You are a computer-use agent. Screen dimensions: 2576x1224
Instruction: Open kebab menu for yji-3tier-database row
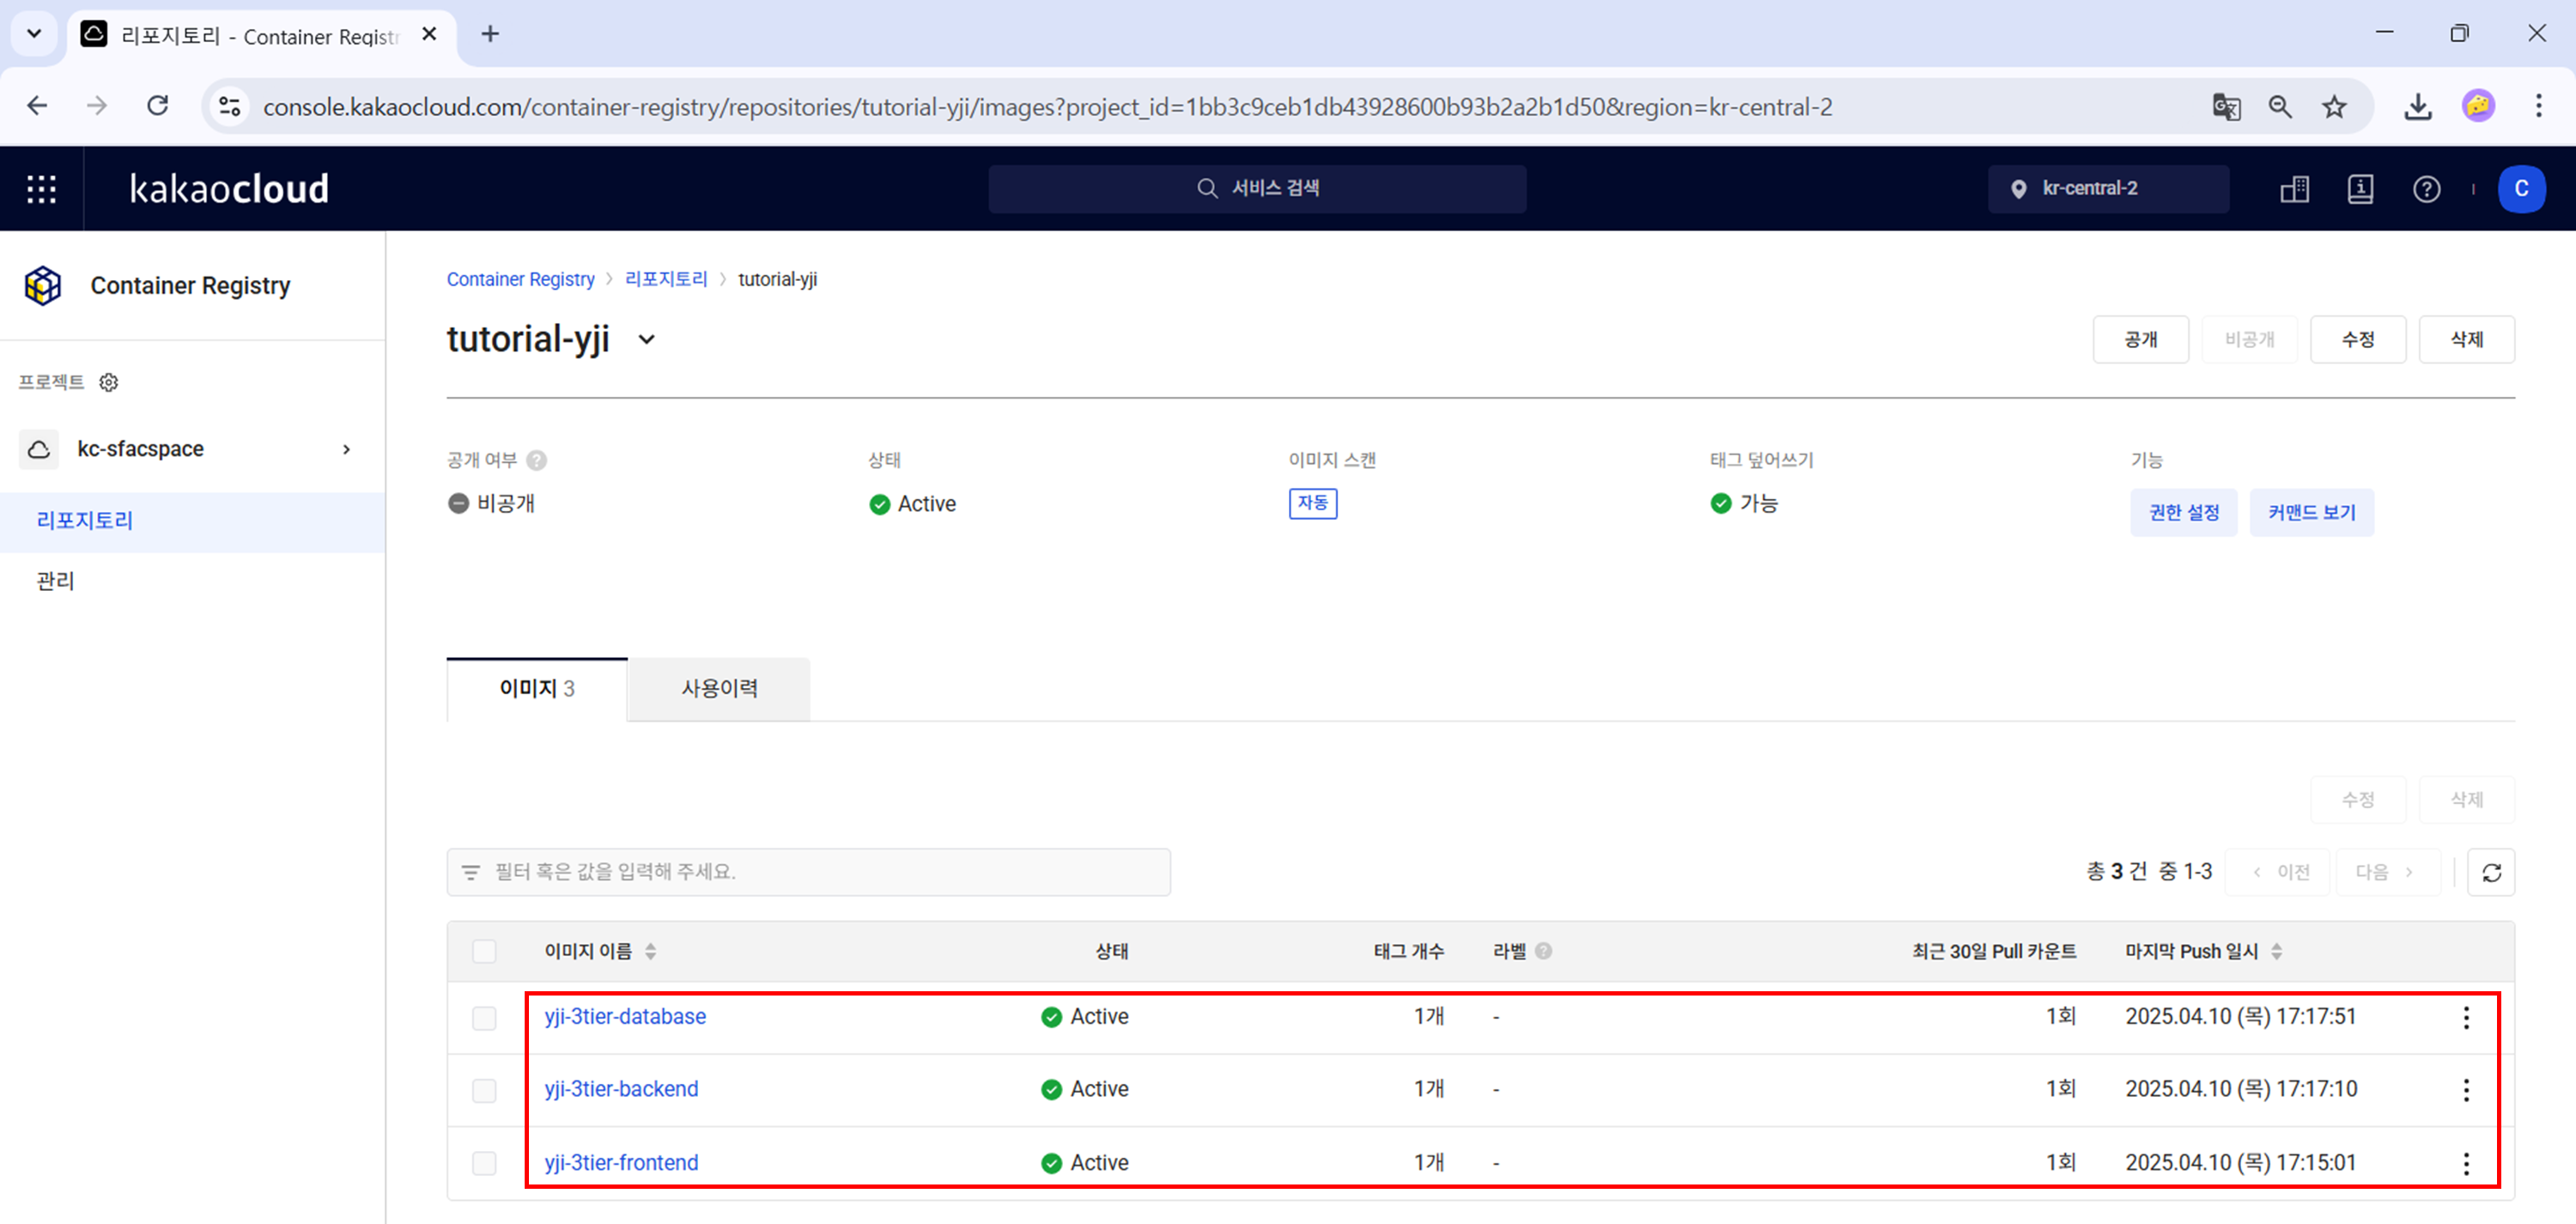point(2466,1017)
